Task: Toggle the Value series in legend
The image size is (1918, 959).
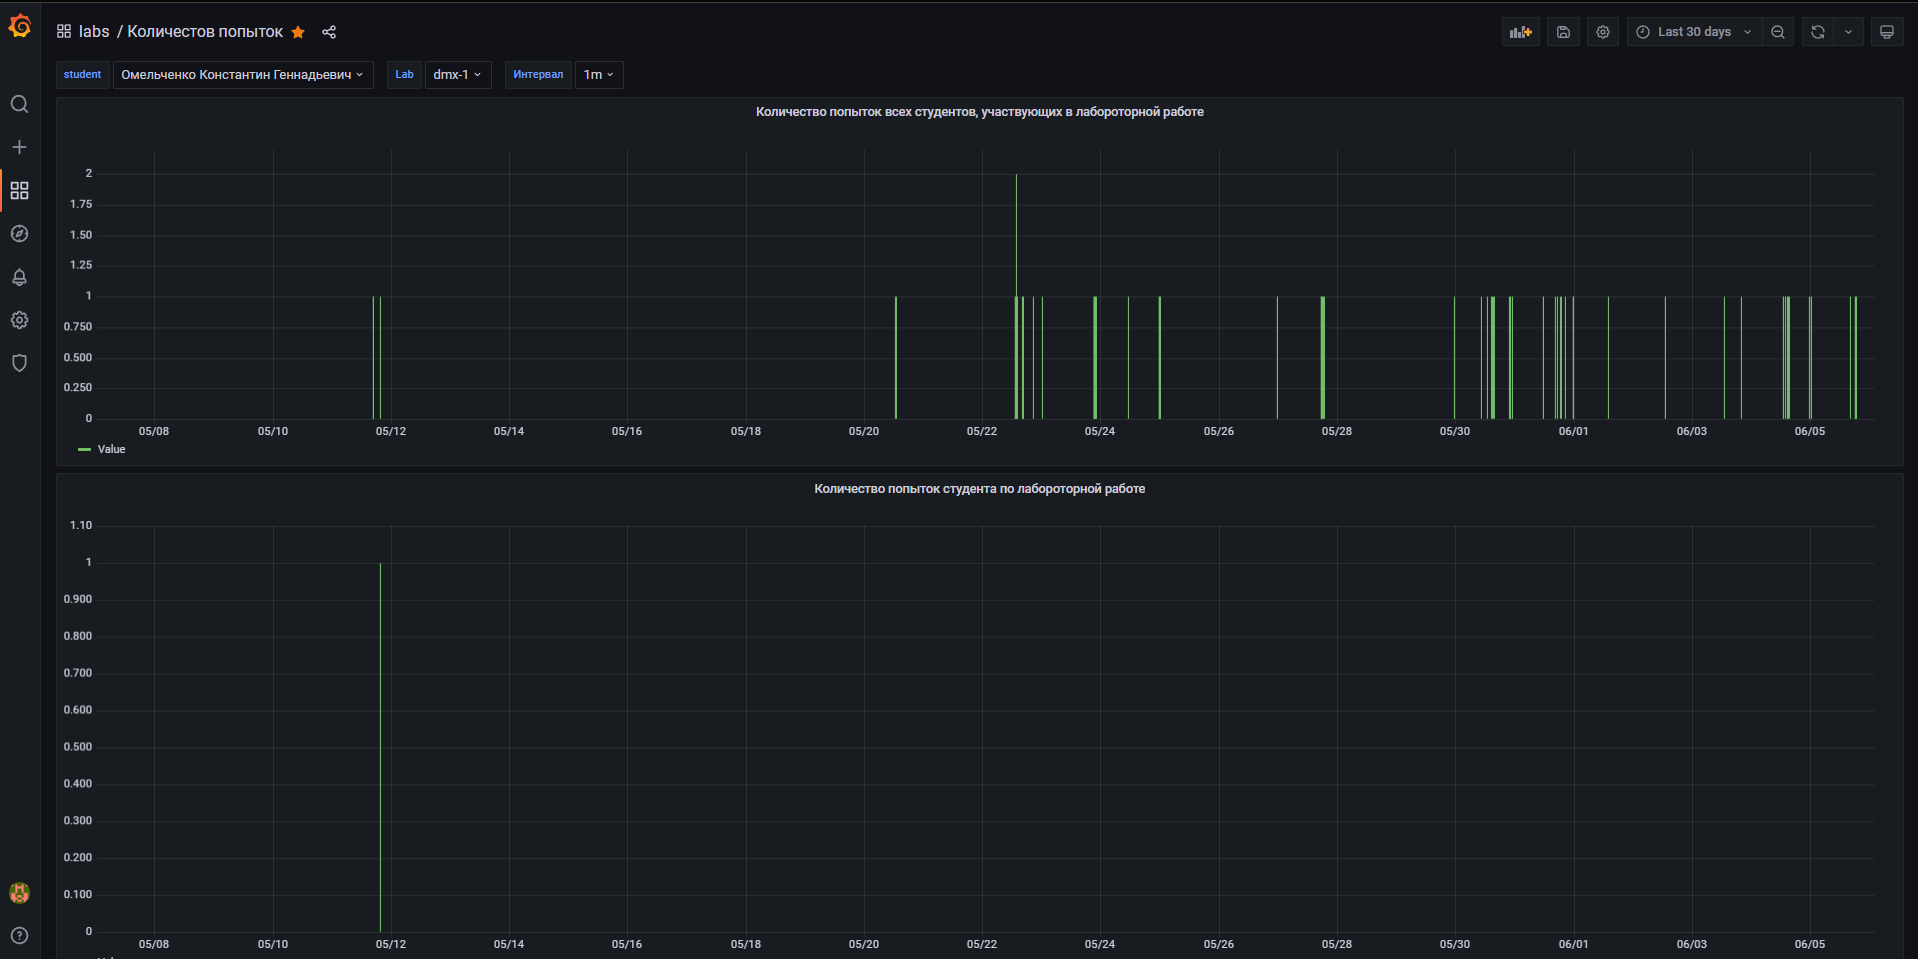Action: tap(111, 449)
